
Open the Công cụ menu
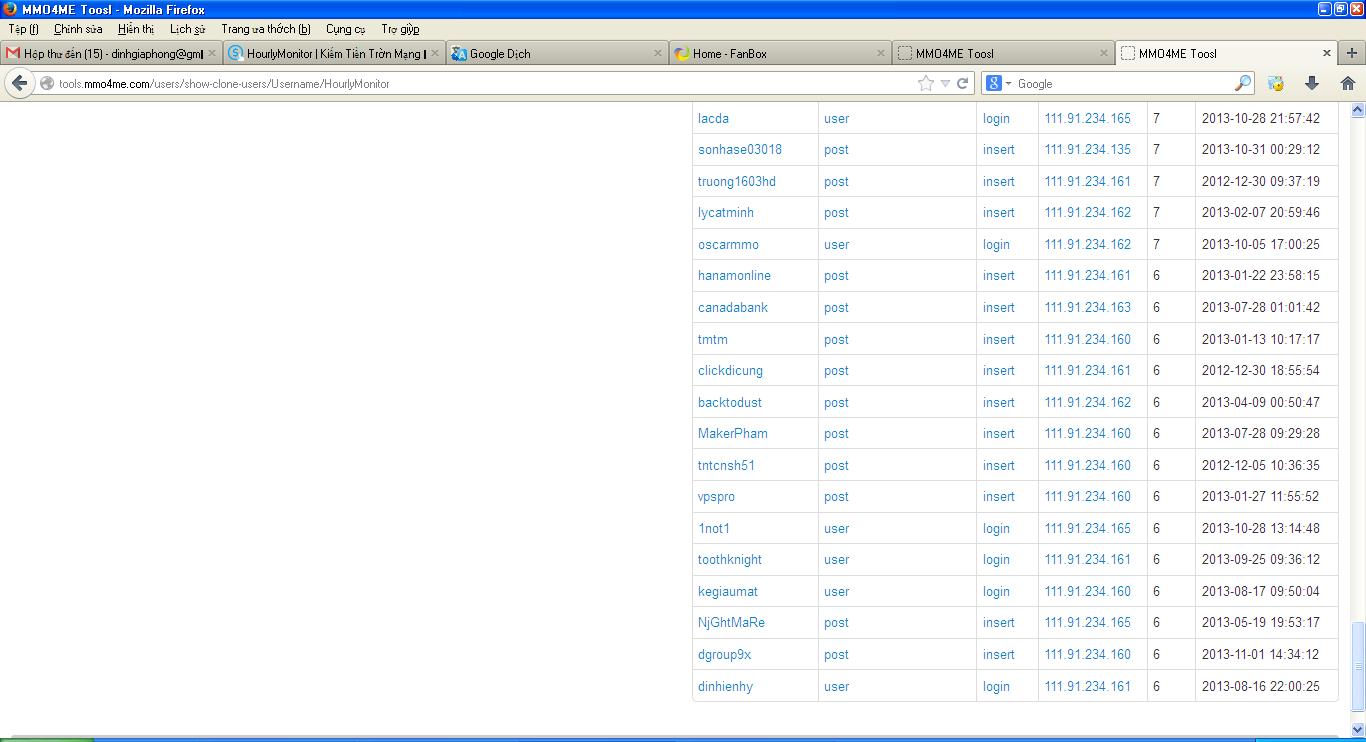[345, 29]
